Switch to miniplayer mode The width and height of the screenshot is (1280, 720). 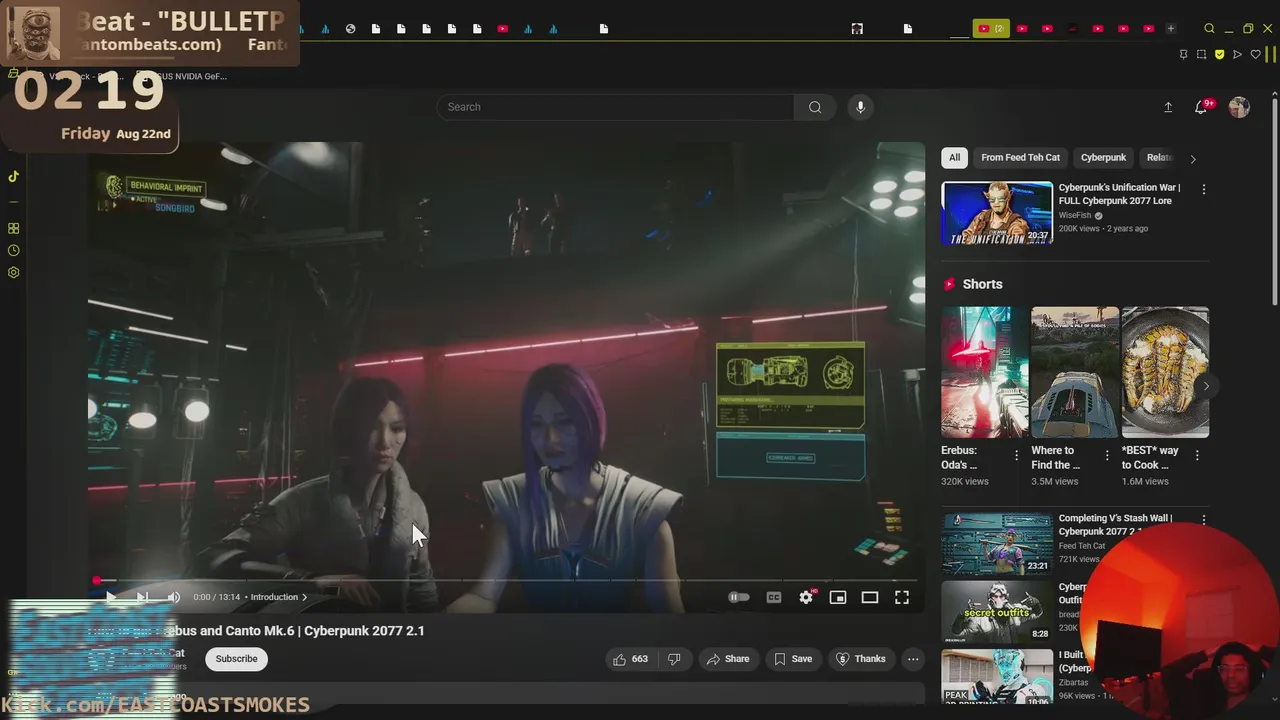click(x=838, y=597)
